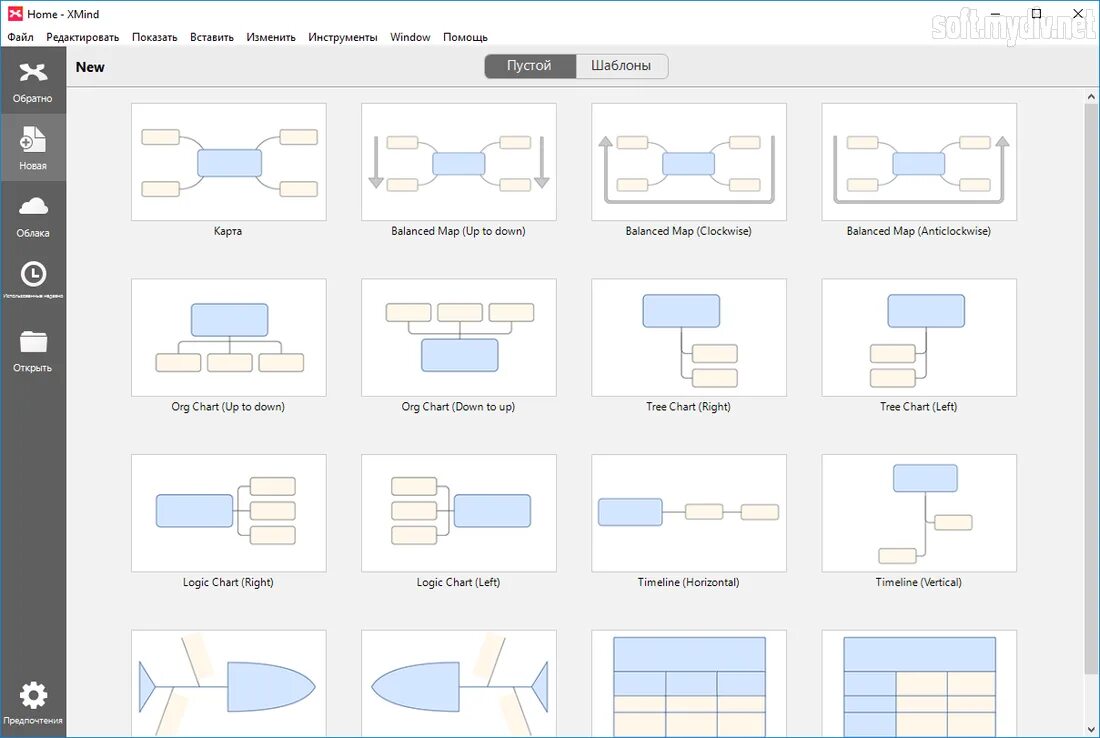The width and height of the screenshot is (1100, 738).
Task: Click the XMind logo in title bar
Action: click(15, 13)
